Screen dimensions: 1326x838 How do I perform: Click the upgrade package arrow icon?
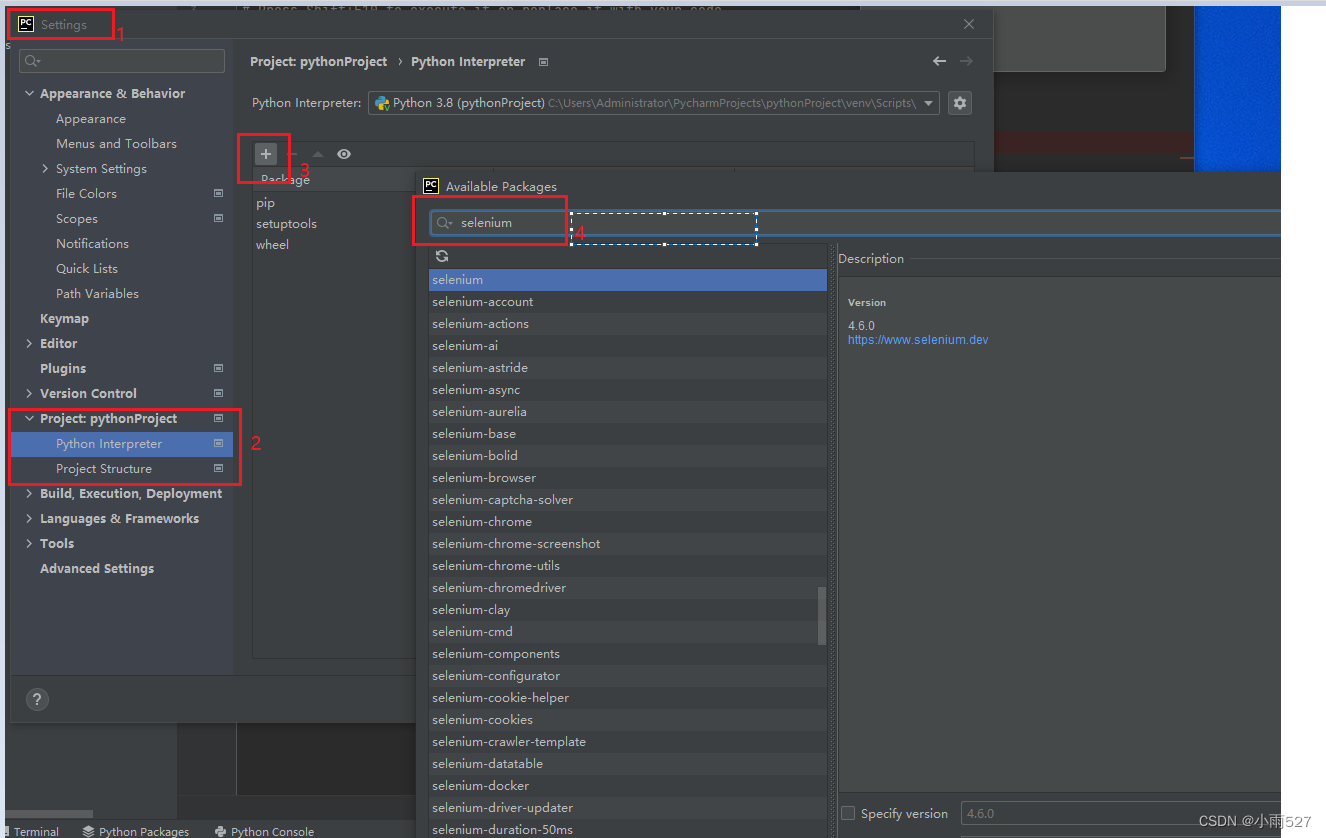tap(318, 154)
